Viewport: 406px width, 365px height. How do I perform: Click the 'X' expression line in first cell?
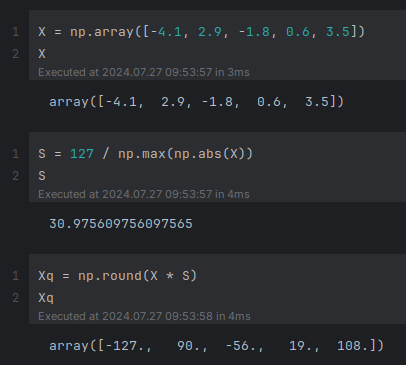coord(42,54)
